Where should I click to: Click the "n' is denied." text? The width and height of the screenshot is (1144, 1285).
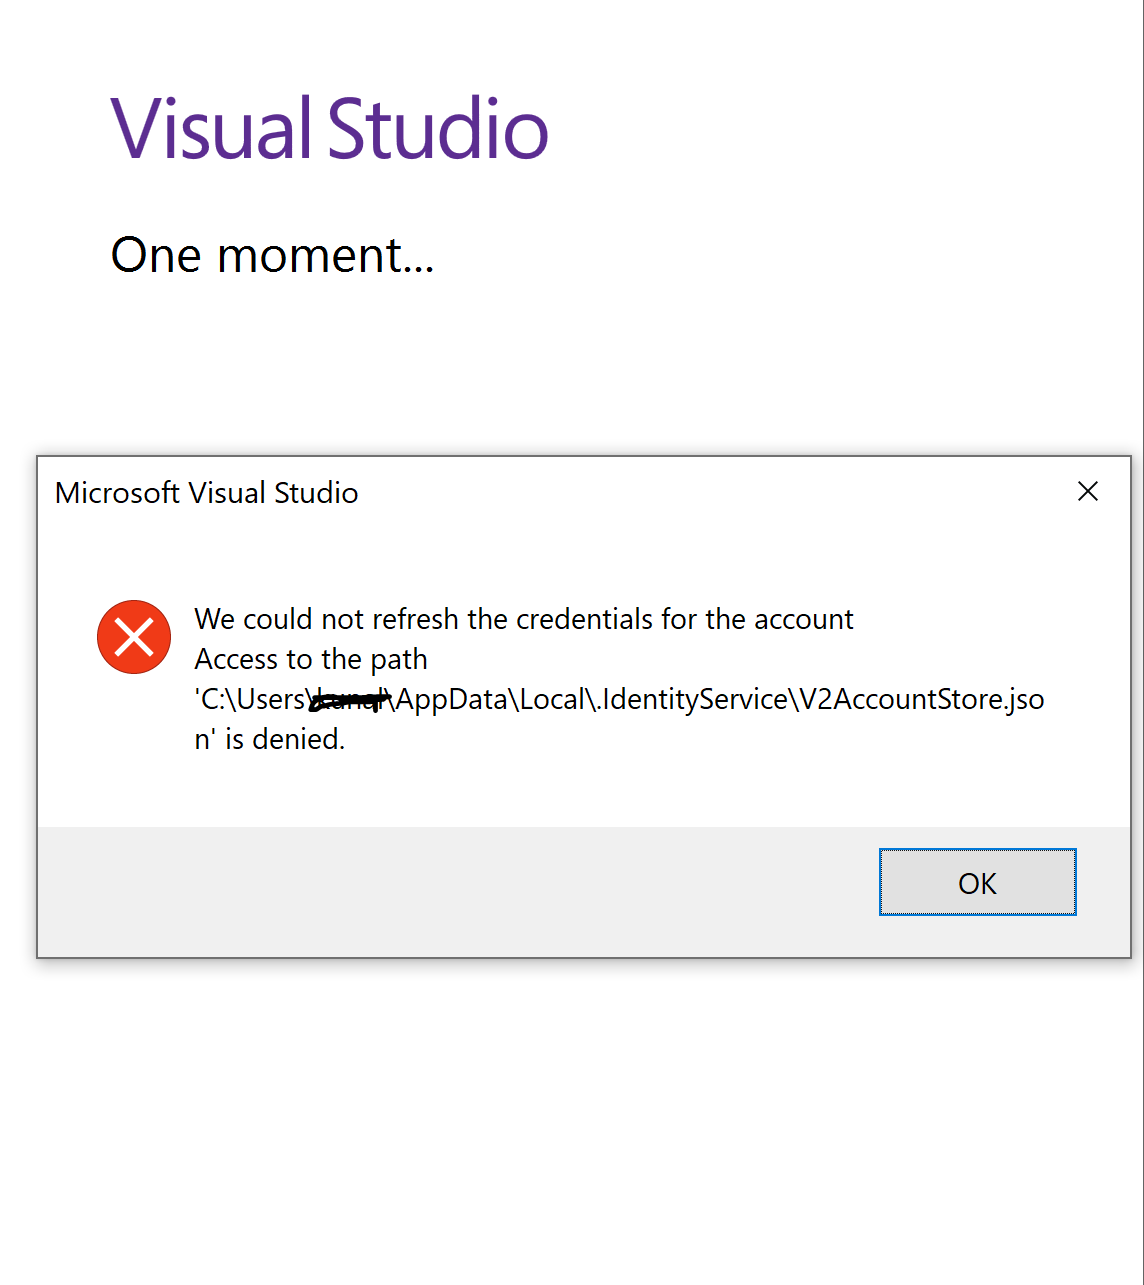[x=270, y=739]
